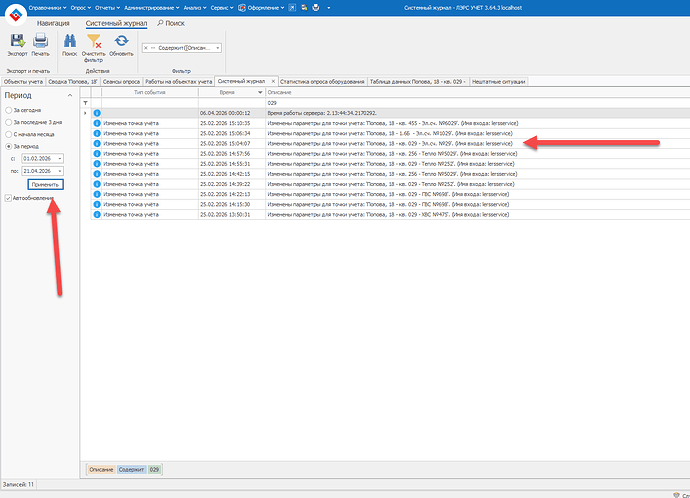Click info icon of 15:10:35 event row
The height and width of the screenshot is (498, 690).
[x=97, y=123]
